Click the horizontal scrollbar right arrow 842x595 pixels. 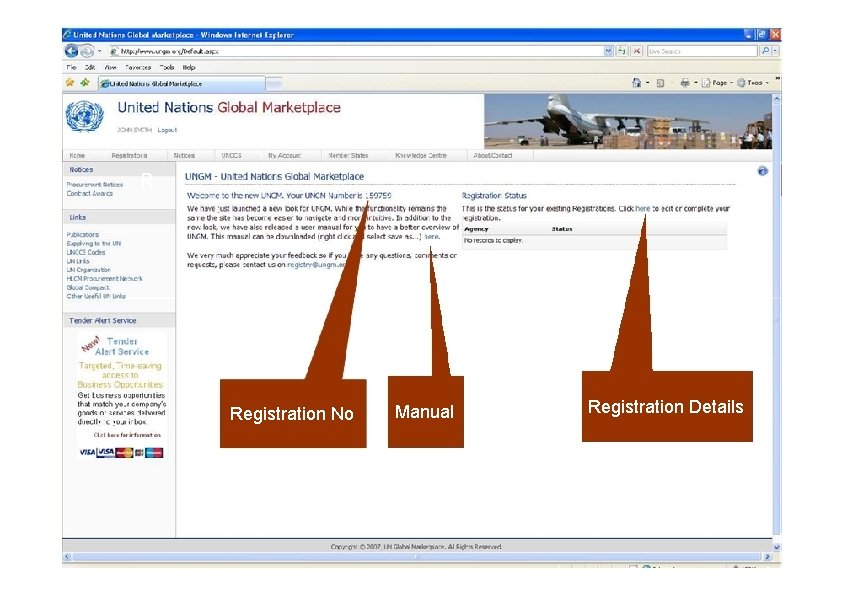pyautogui.click(x=767, y=557)
